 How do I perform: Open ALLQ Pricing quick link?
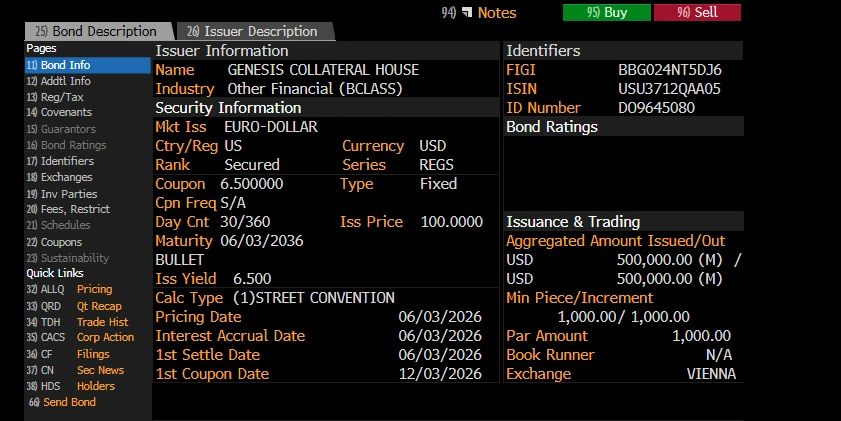(x=69, y=290)
